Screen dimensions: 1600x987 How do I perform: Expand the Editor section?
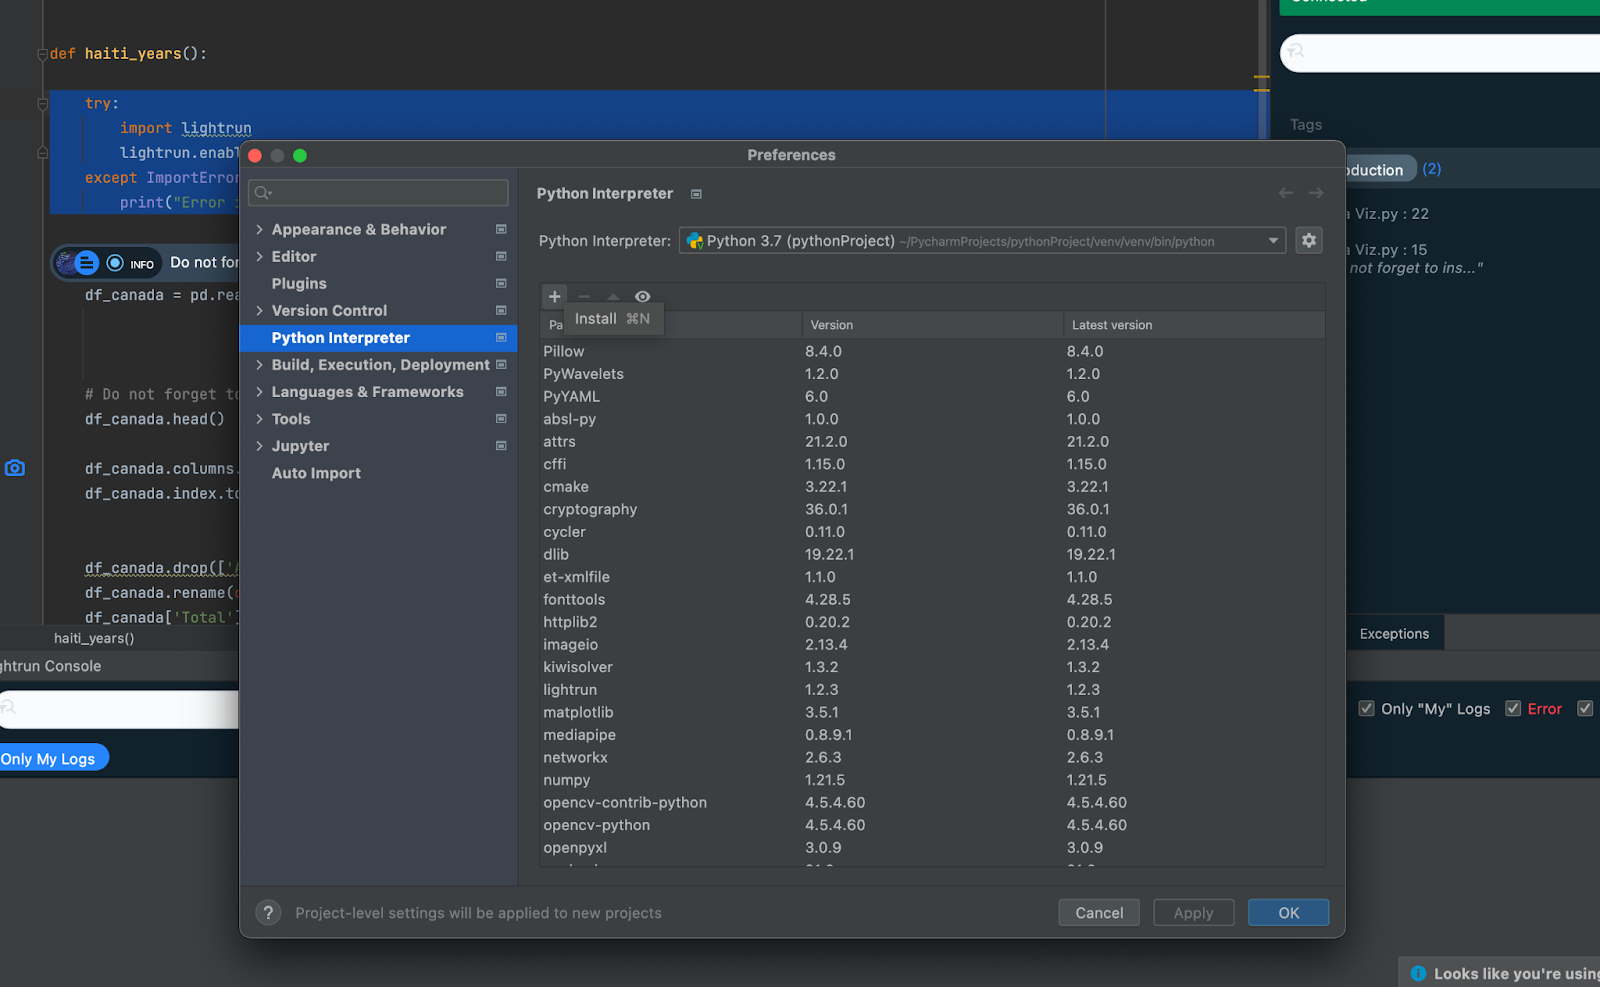pyautogui.click(x=259, y=256)
